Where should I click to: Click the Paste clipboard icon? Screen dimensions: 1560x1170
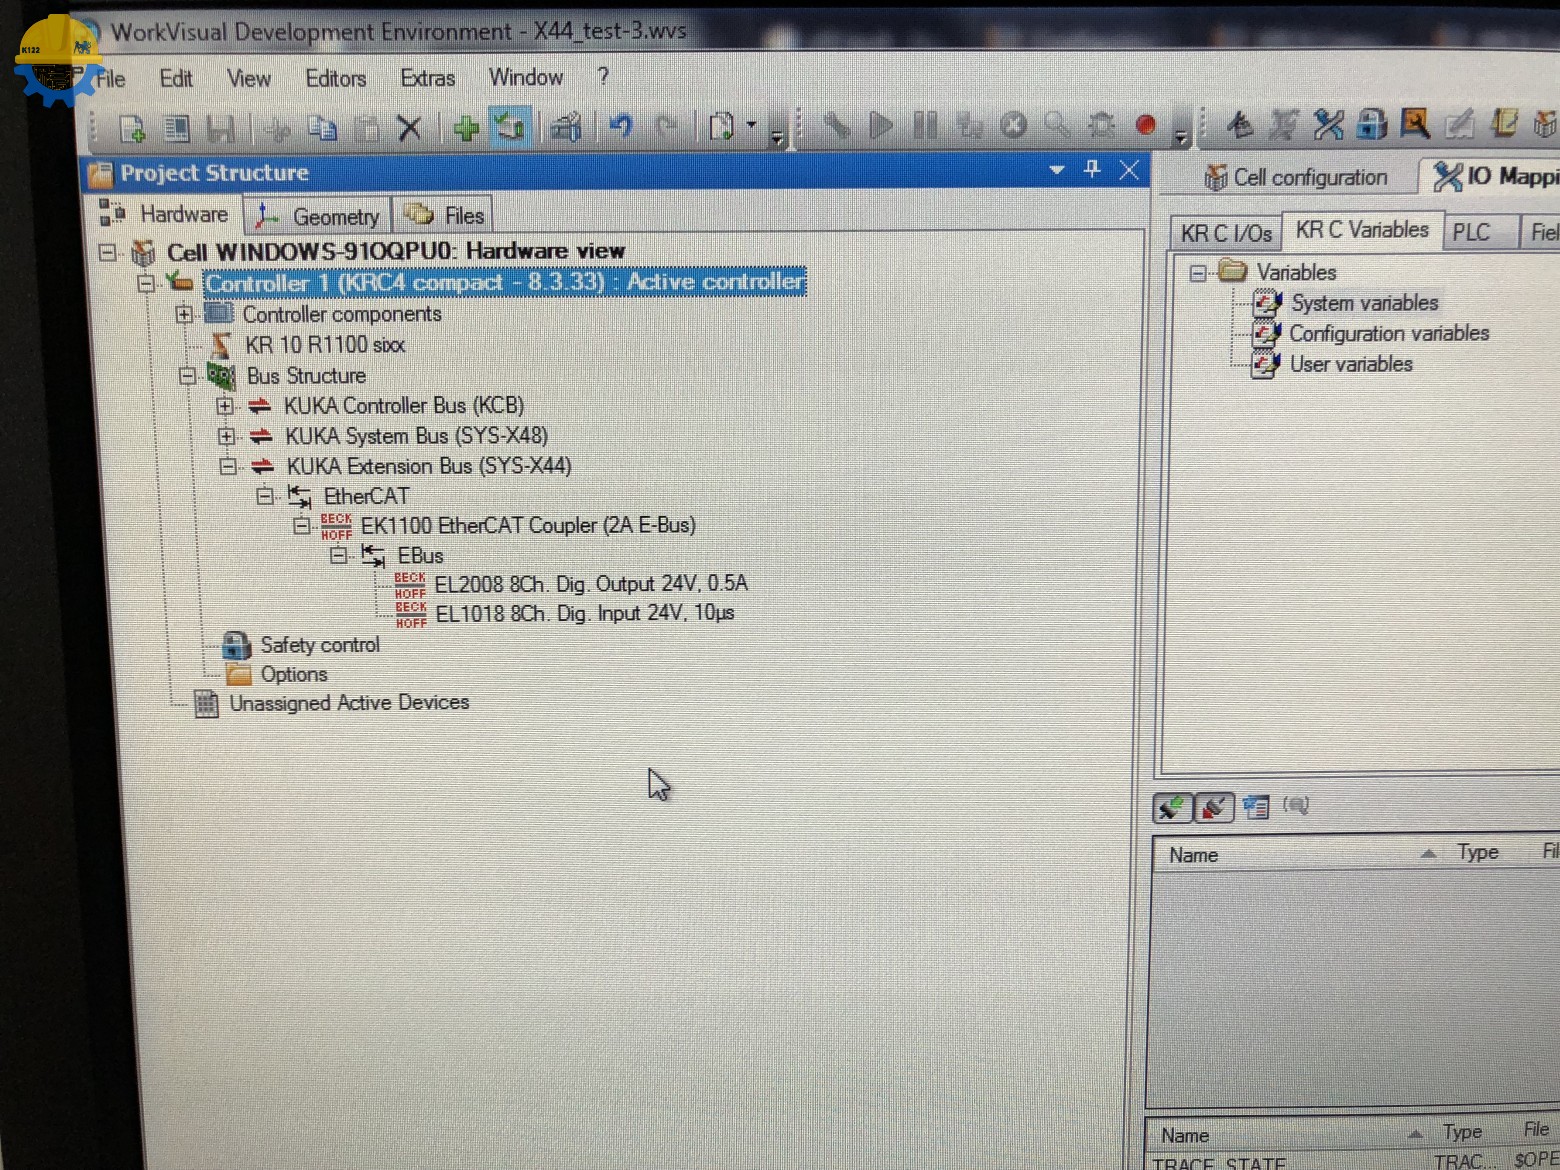[367, 128]
